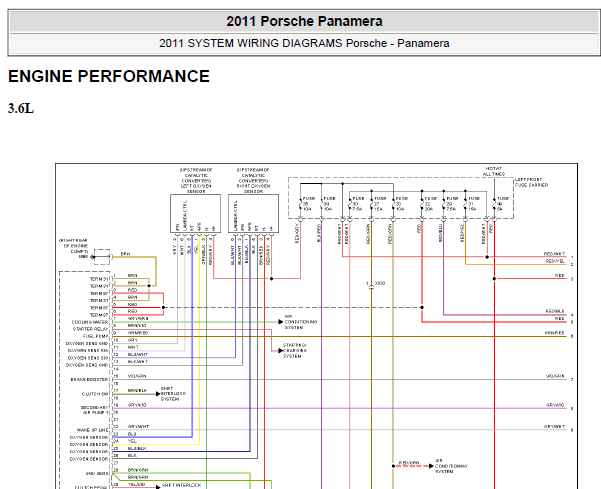Click the 'X822' connector label

point(380,284)
